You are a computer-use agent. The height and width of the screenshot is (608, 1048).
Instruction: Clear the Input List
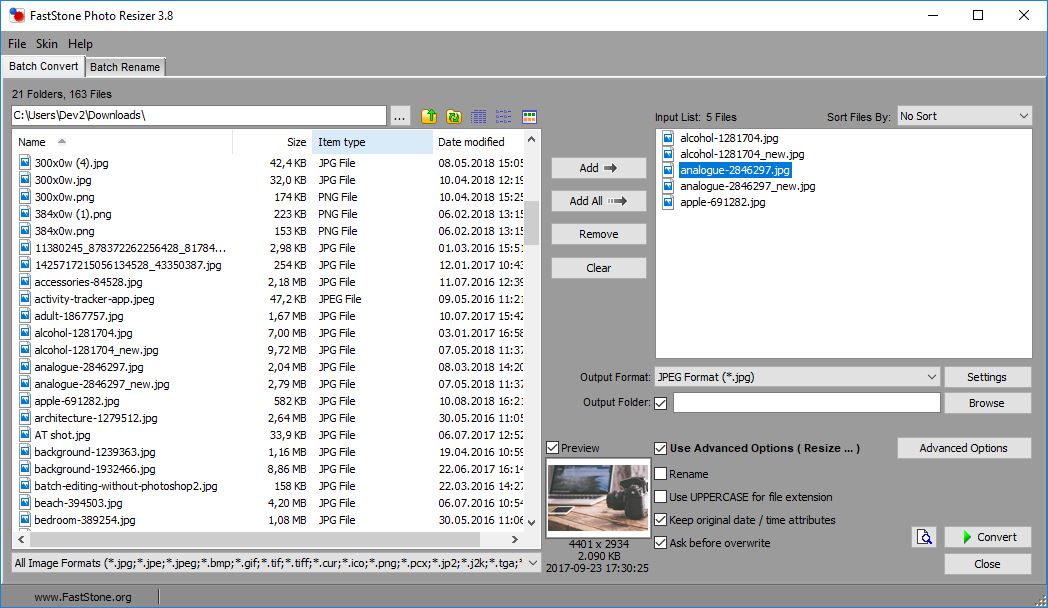[599, 268]
